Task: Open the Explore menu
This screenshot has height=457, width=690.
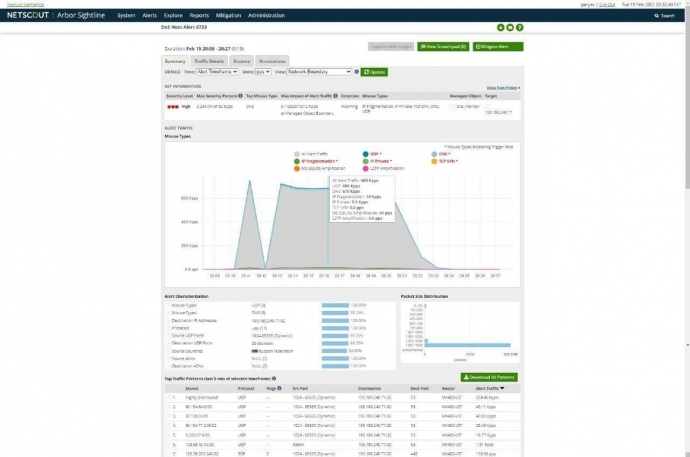Action: [173, 15]
